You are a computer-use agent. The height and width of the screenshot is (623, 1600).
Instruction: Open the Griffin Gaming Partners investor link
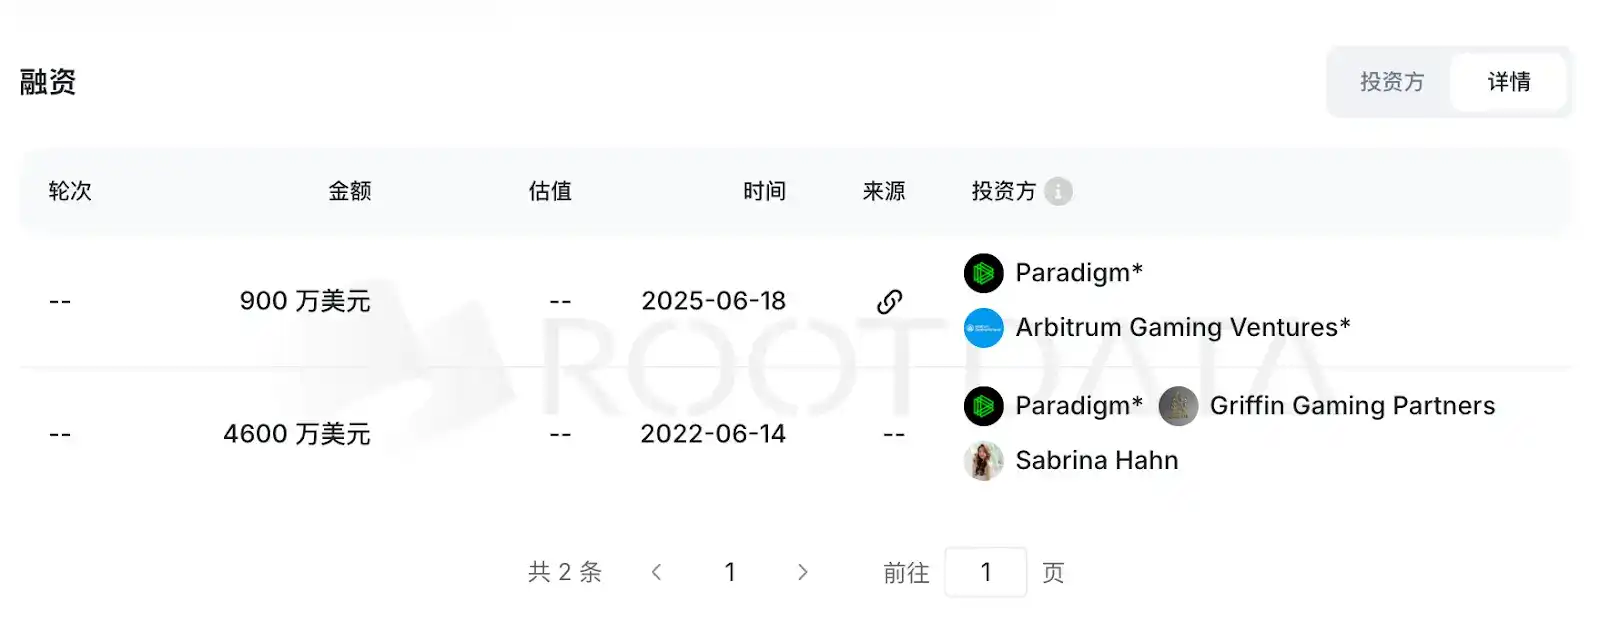coord(1353,406)
